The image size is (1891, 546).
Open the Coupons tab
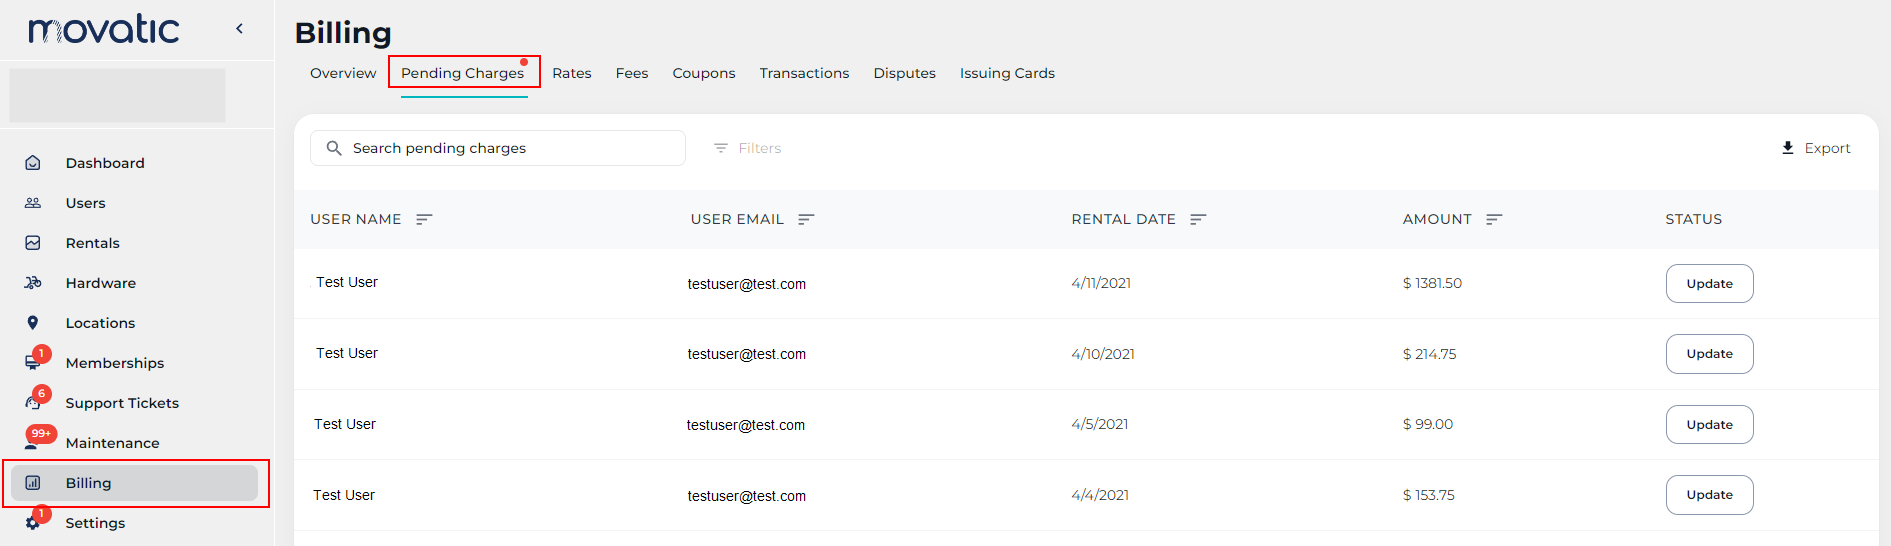[x=703, y=73]
